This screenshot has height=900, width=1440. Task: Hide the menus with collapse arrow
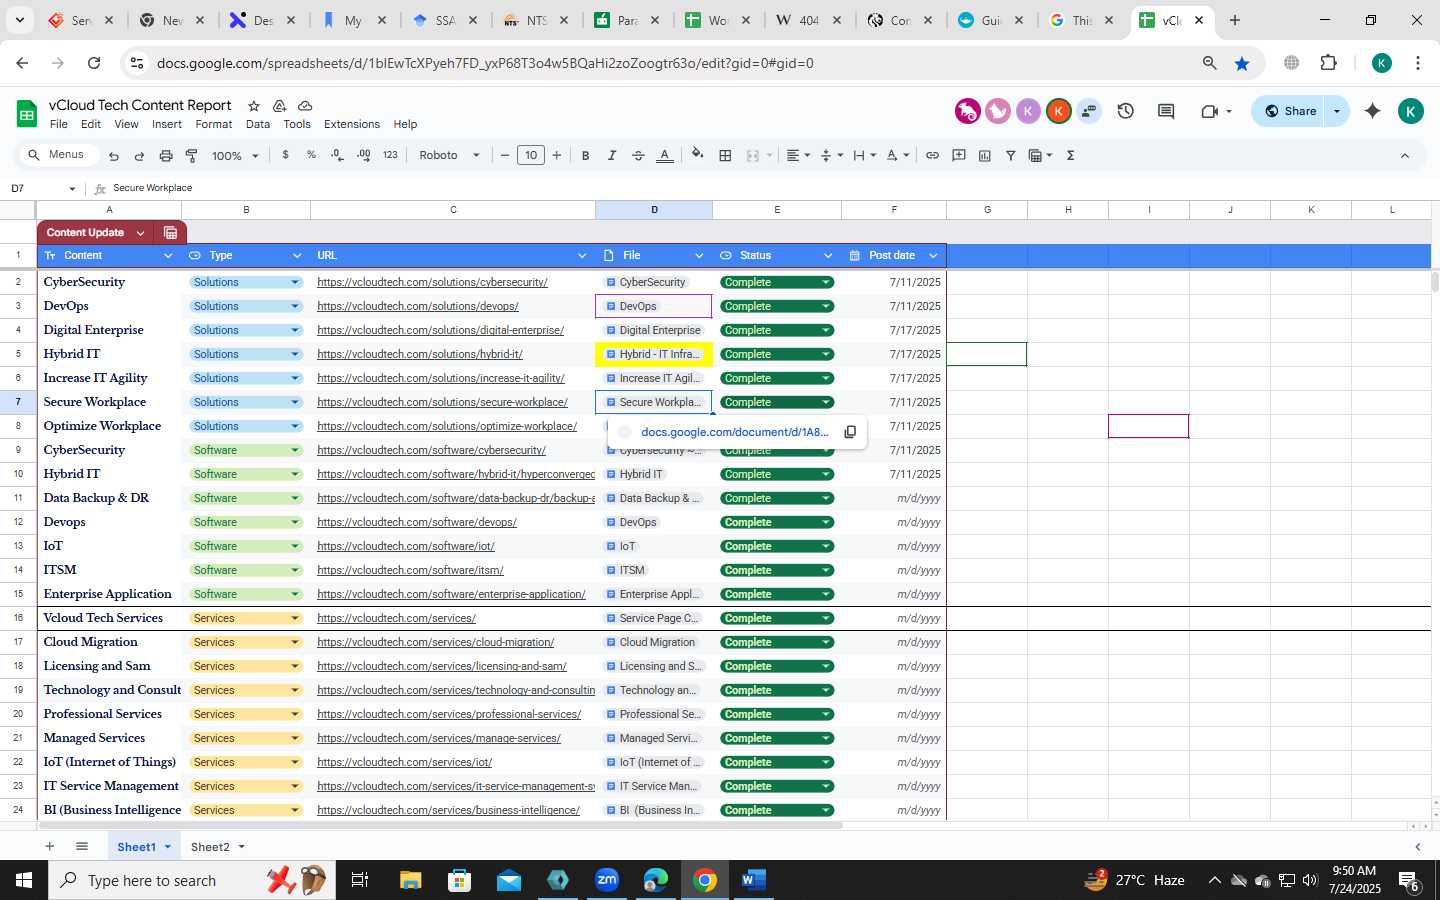tap(1404, 155)
